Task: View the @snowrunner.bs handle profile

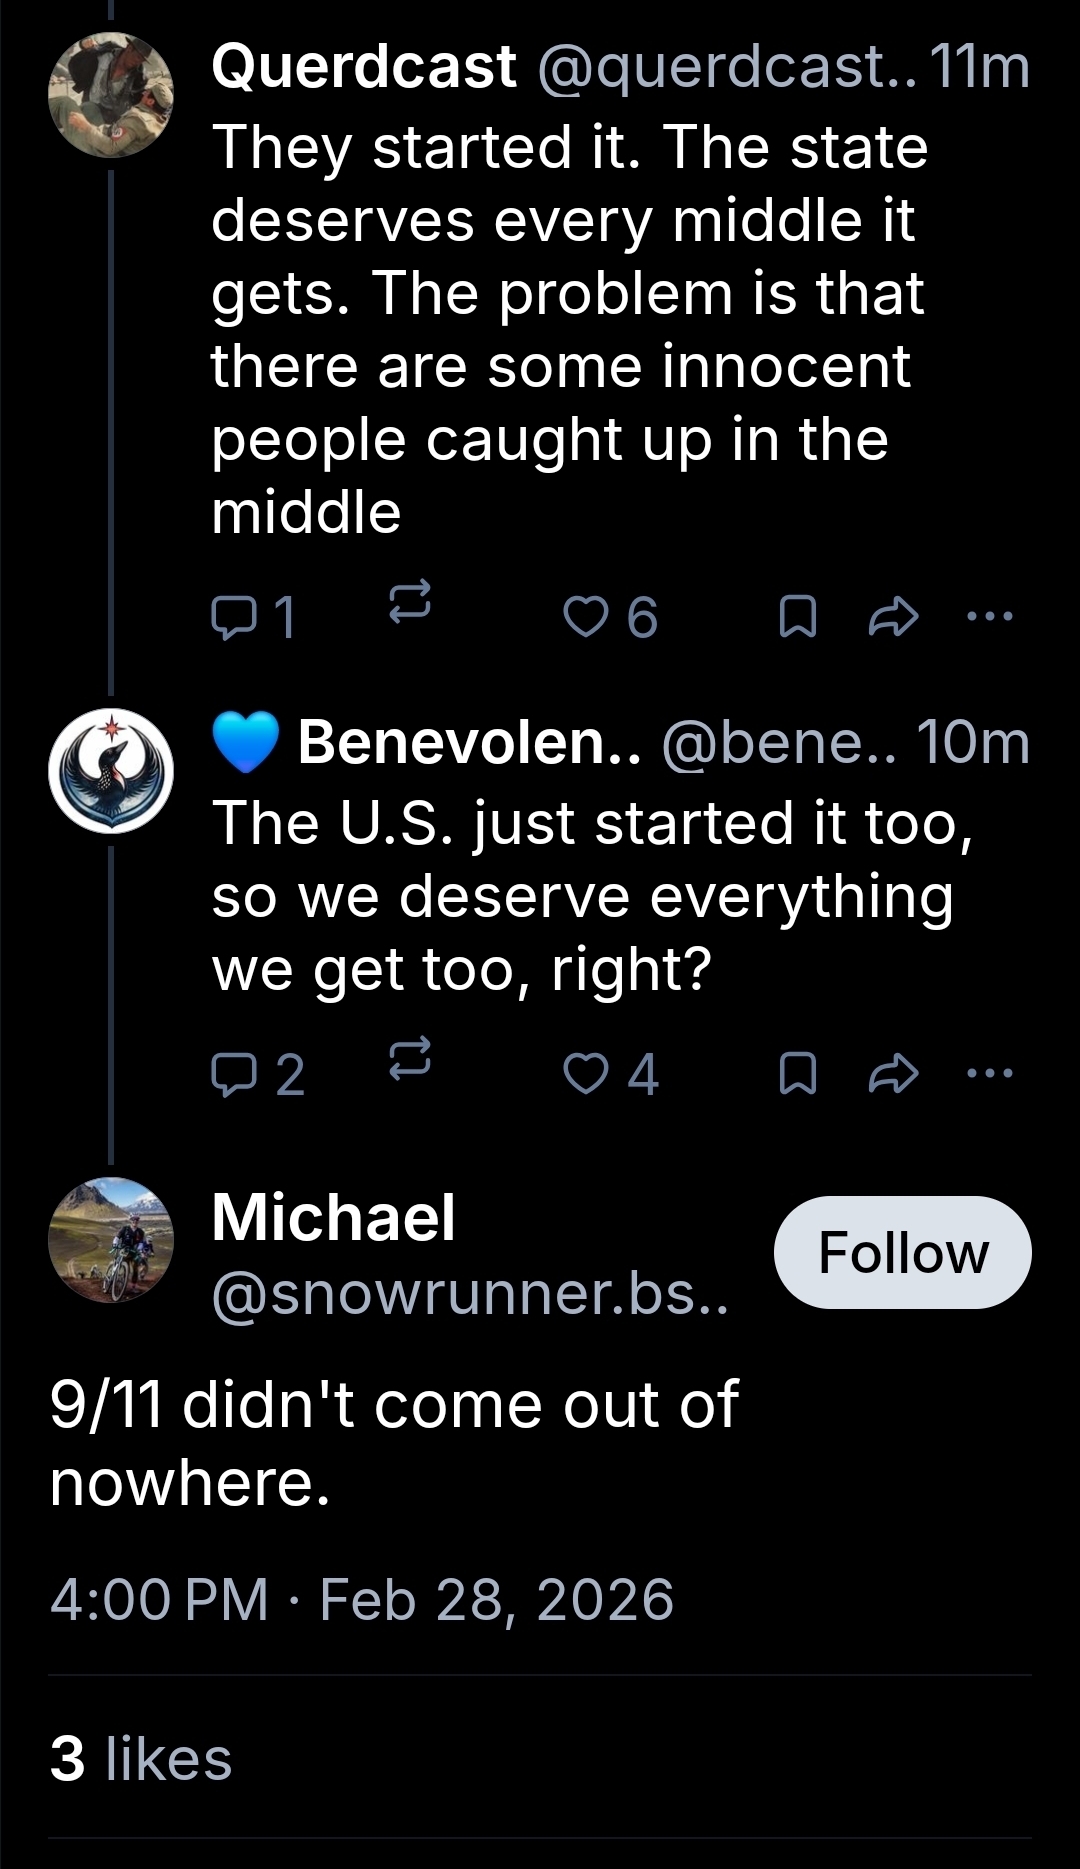Action: [470, 1293]
